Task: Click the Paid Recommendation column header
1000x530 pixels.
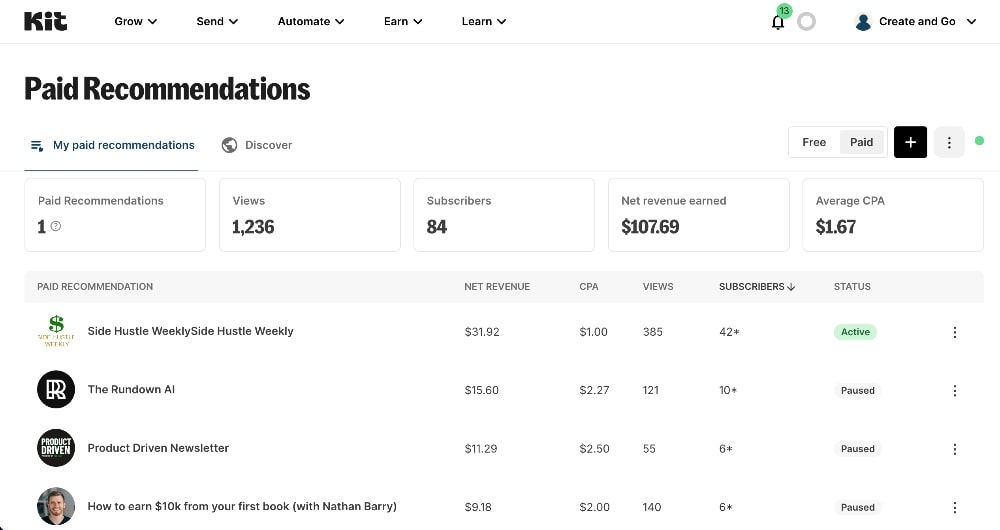Action: (95, 286)
